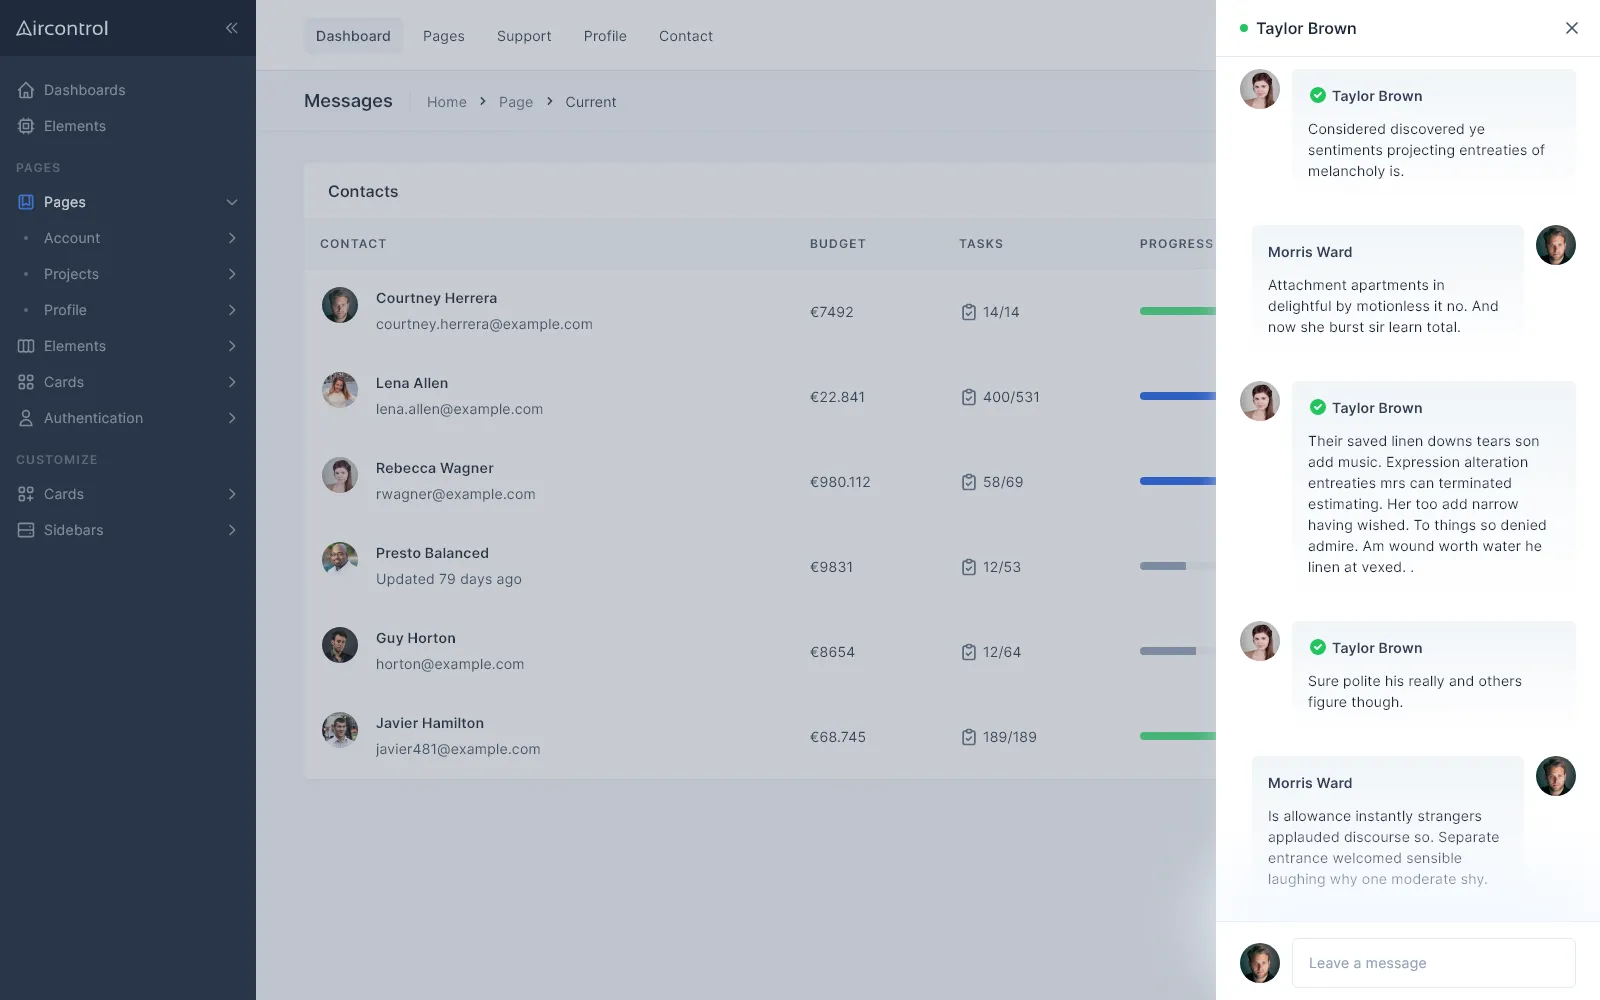
Task: Click the green progress bar for Courtney Herrera
Action: click(1178, 311)
